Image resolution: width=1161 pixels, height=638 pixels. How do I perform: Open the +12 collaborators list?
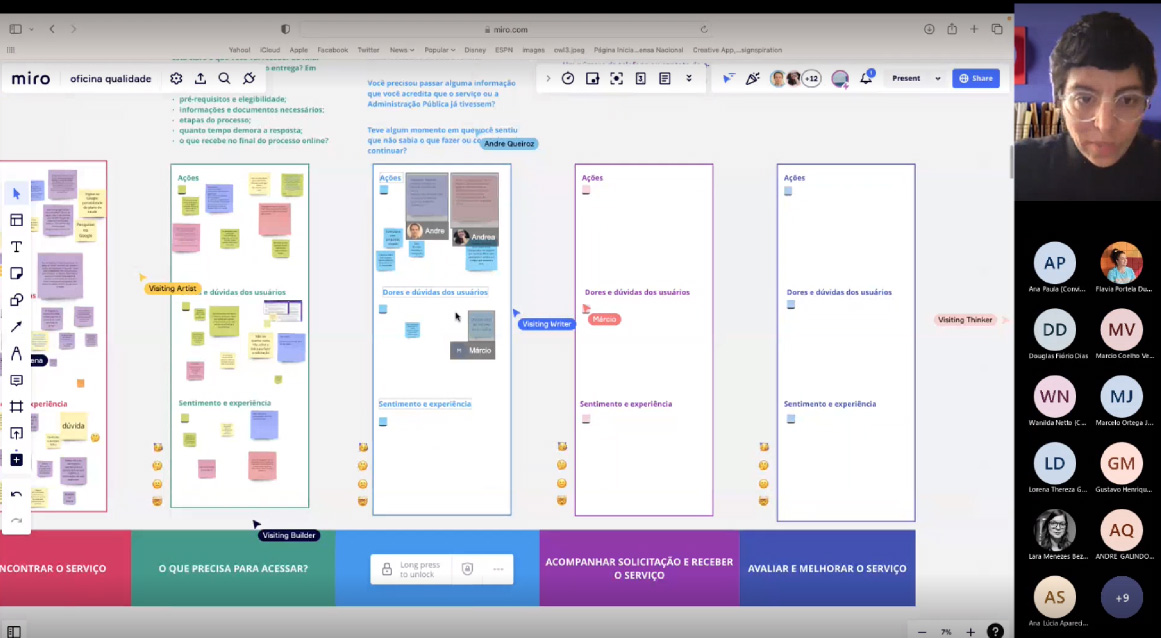pyautogui.click(x=811, y=78)
